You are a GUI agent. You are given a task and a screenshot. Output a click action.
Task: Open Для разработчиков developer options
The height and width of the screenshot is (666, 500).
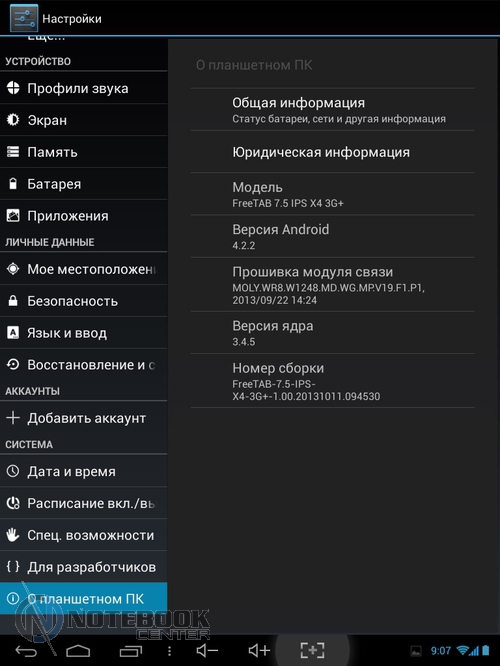point(84,567)
